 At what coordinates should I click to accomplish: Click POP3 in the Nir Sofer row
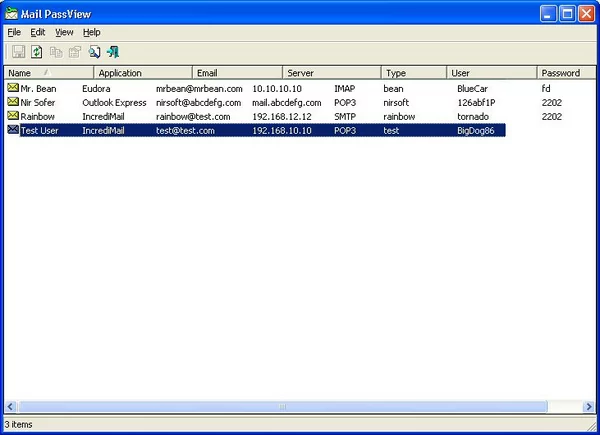[x=345, y=103]
